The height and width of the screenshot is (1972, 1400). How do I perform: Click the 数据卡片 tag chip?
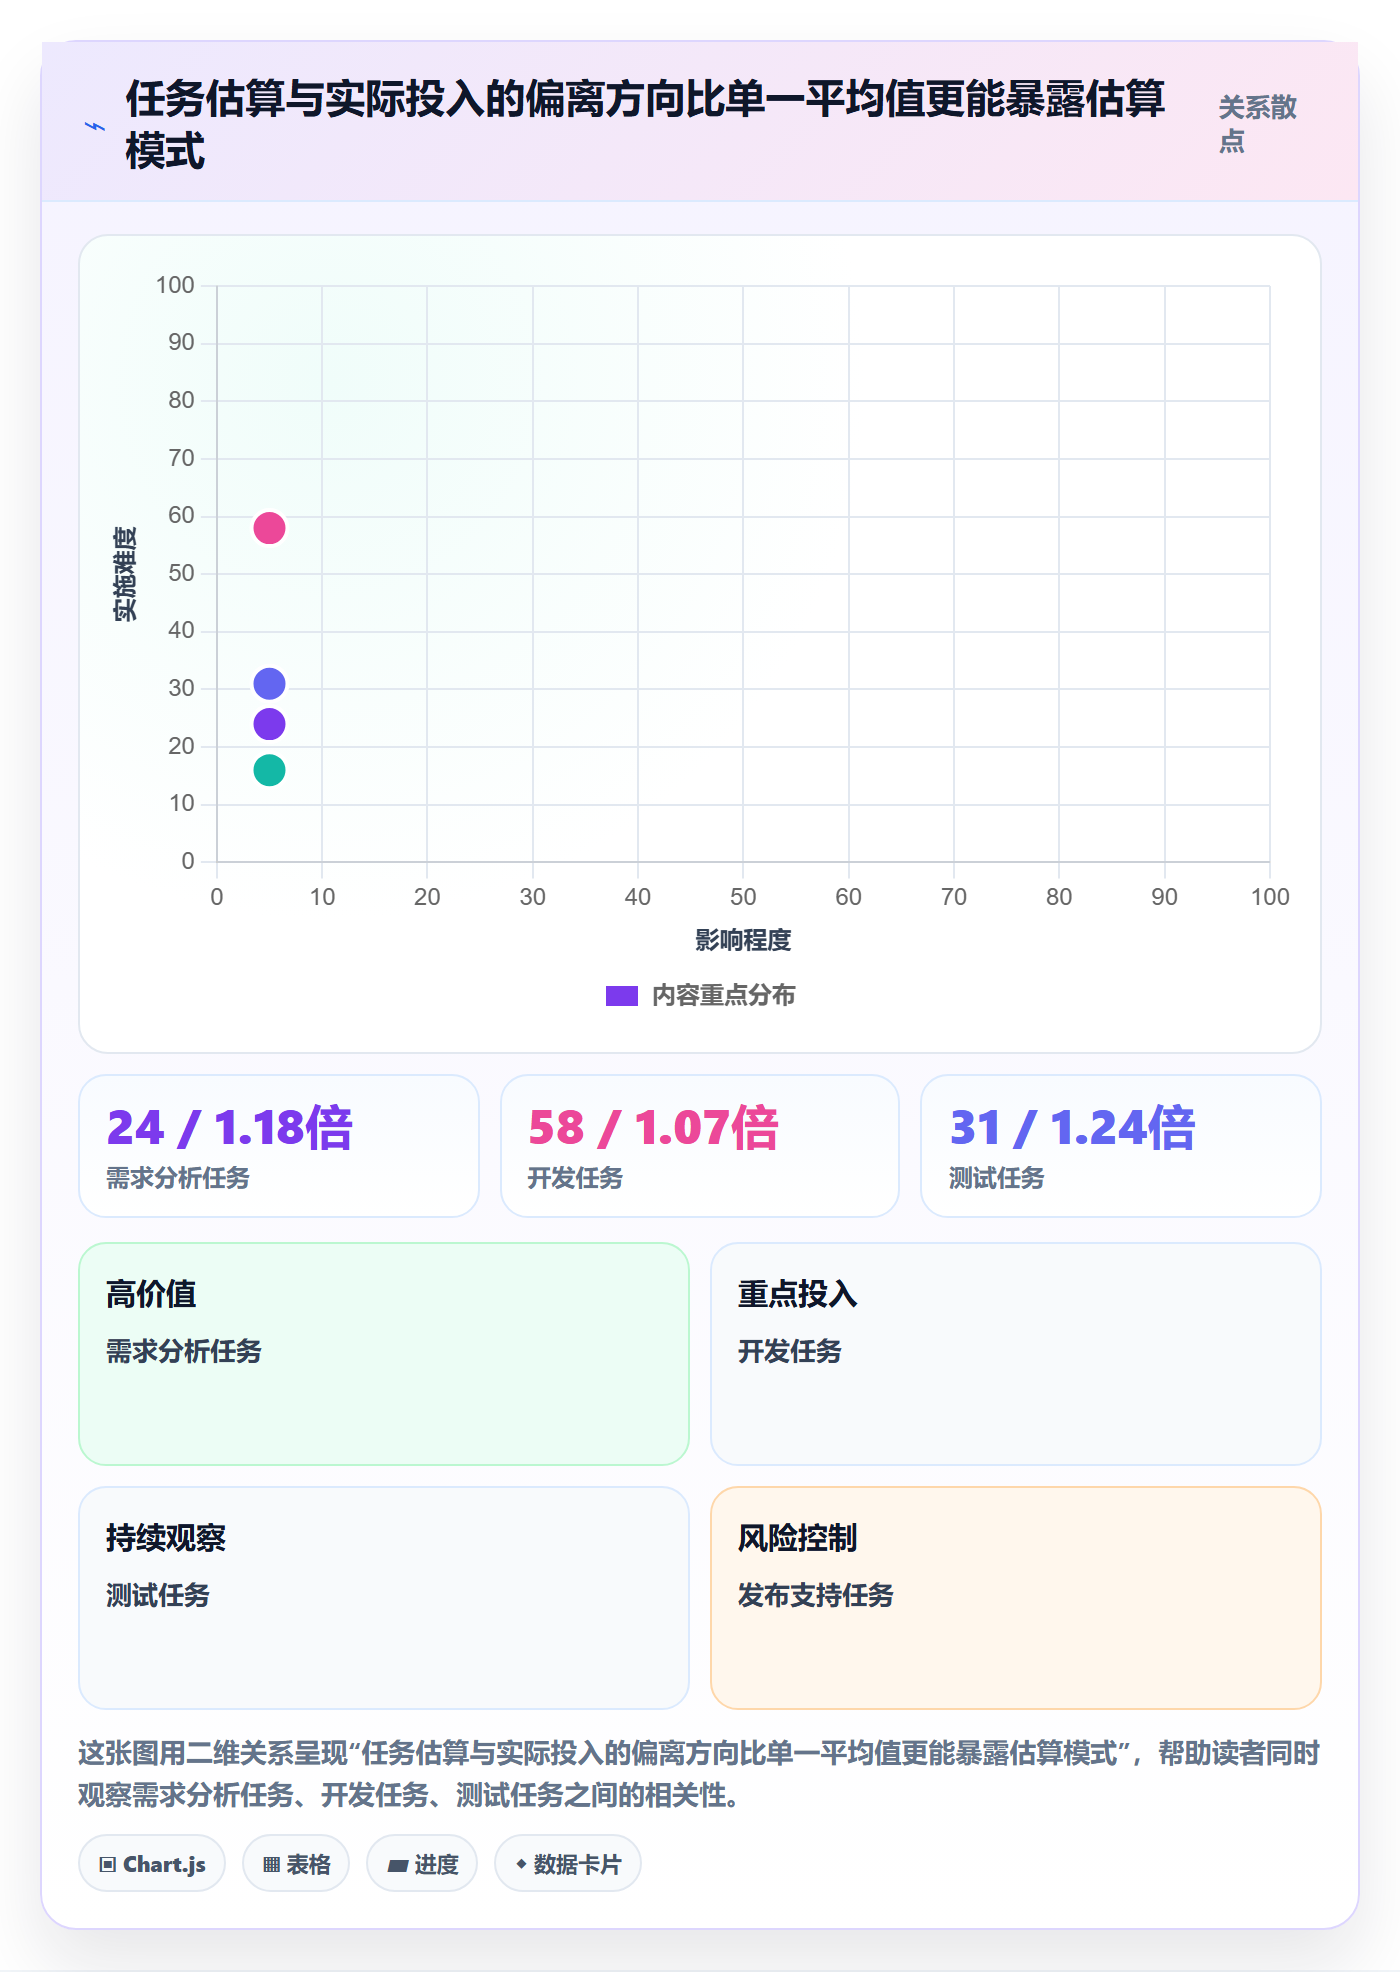click(x=568, y=1864)
